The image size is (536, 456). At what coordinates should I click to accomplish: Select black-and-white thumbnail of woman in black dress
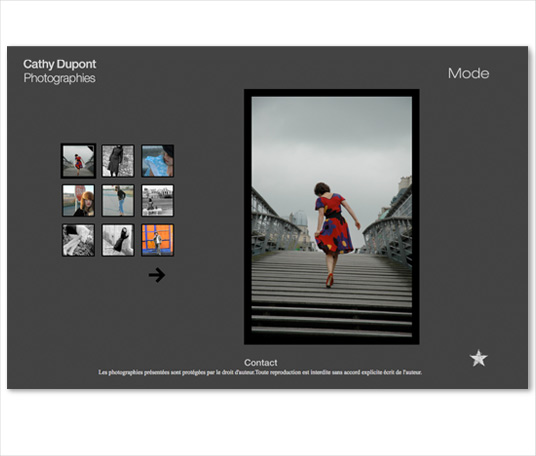tap(118, 240)
